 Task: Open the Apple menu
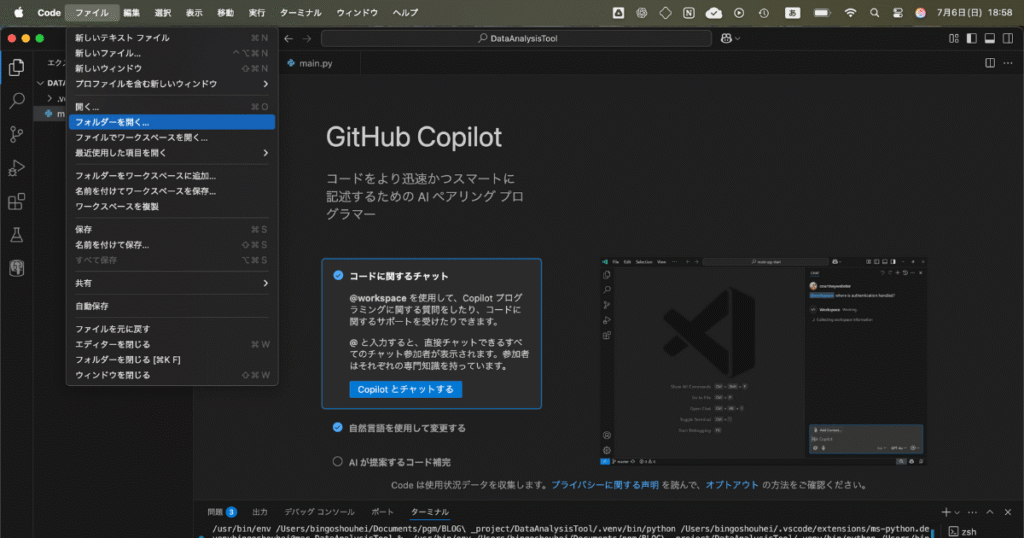coord(18,12)
